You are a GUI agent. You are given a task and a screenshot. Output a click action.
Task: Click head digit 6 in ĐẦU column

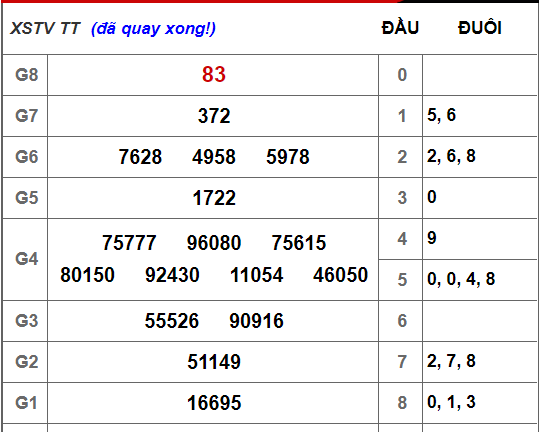click(402, 321)
